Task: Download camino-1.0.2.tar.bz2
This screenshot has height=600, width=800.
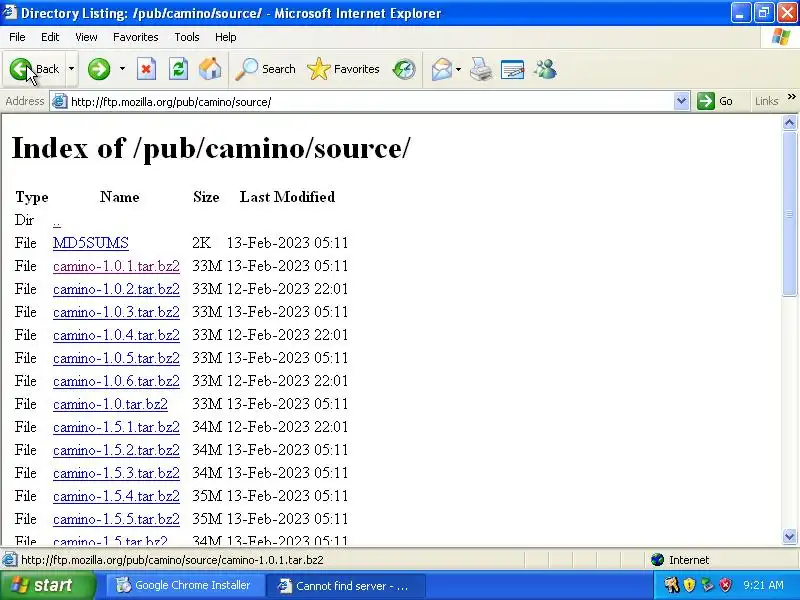Action: (116, 289)
